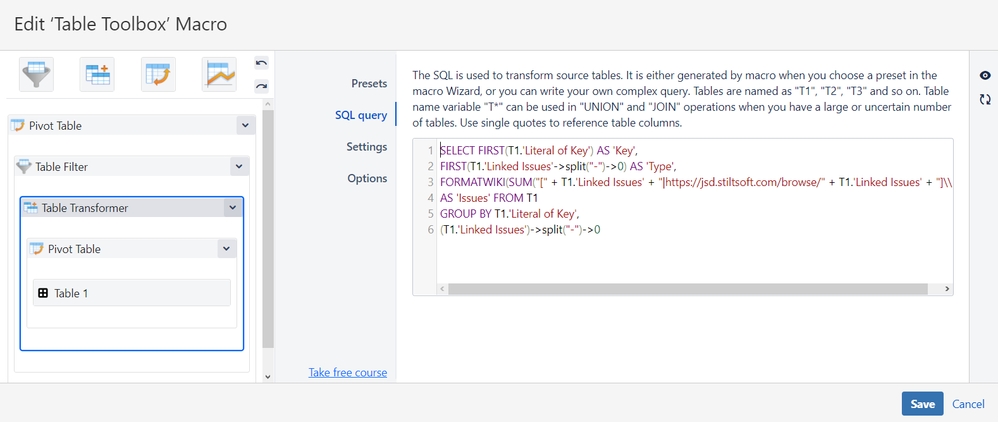Image resolution: width=998 pixels, height=422 pixels.
Task: Expand outer Pivot Table dropdown chevron
Action: [x=246, y=125]
